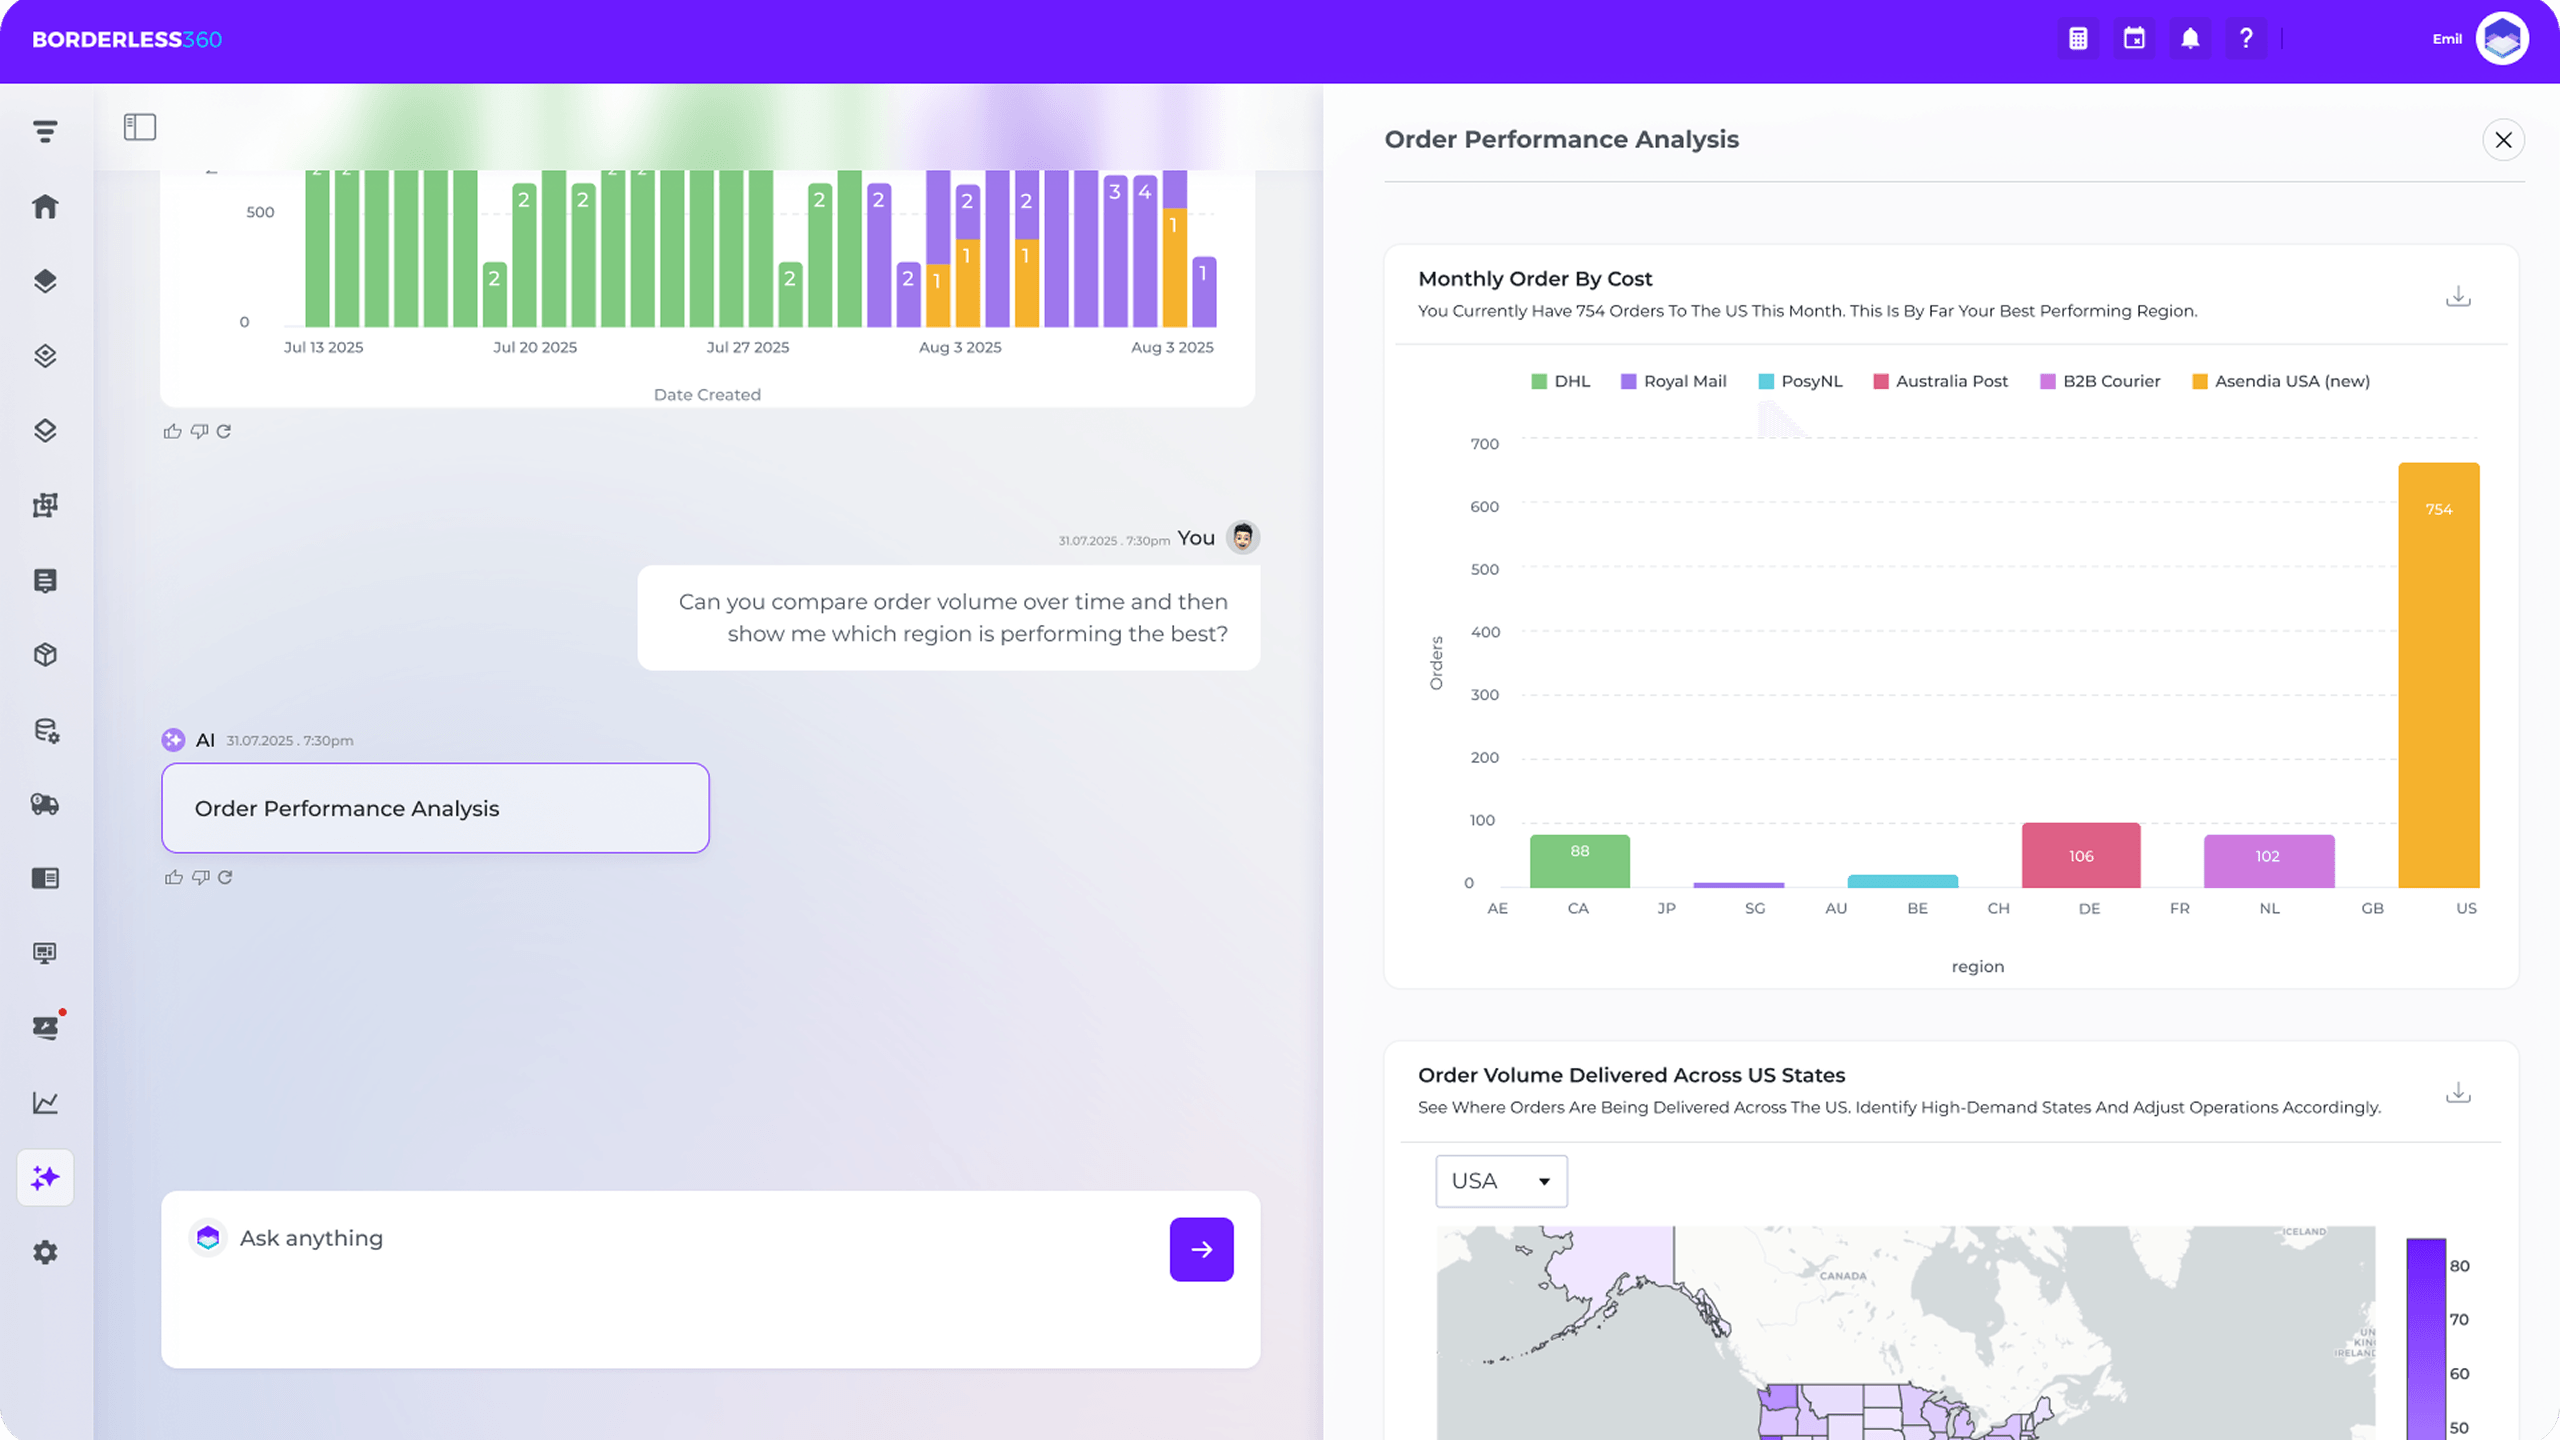The height and width of the screenshot is (1440, 2560).
Task: Open the USA country dropdown
Action: pyautogui.click(x=1501, y=1181)
